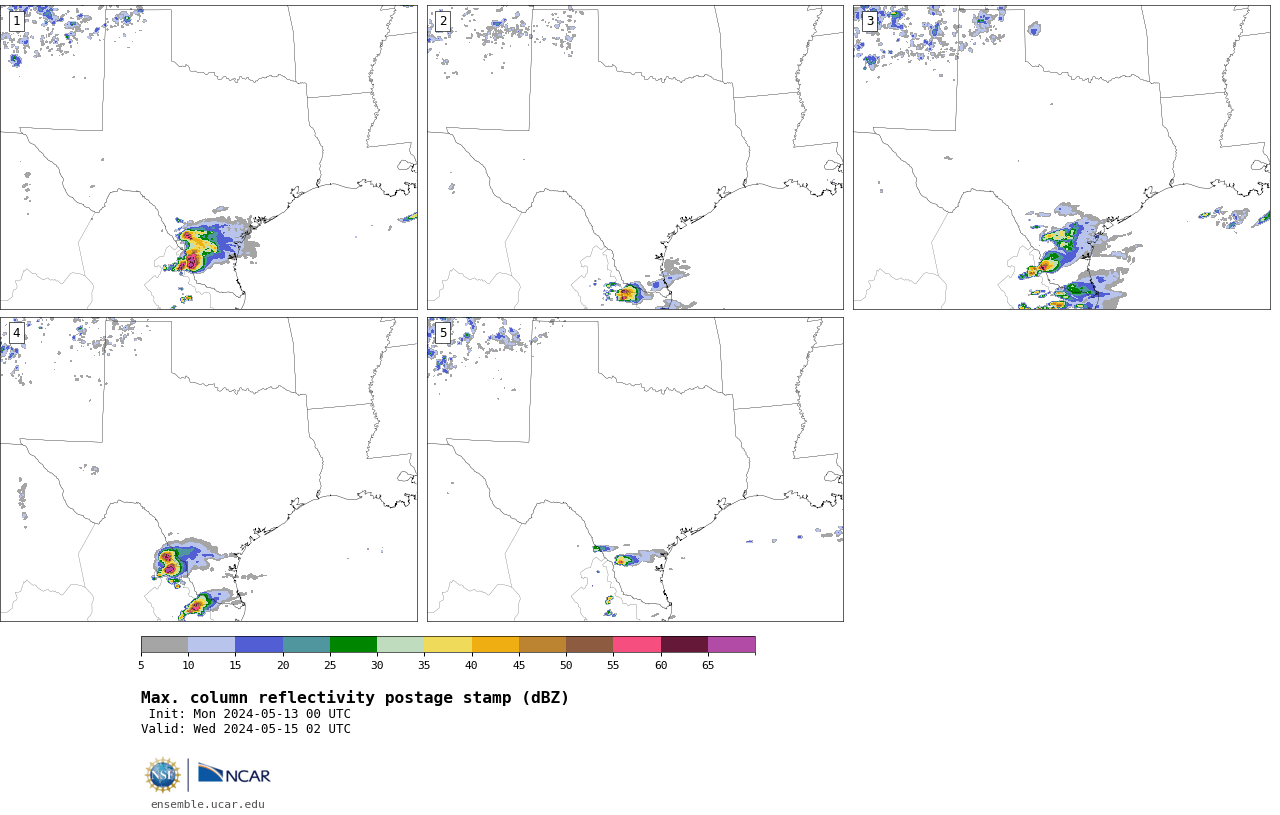Click the number 2 panel label
Viewport: 1280px width, 815px height.
coord(443,21)
